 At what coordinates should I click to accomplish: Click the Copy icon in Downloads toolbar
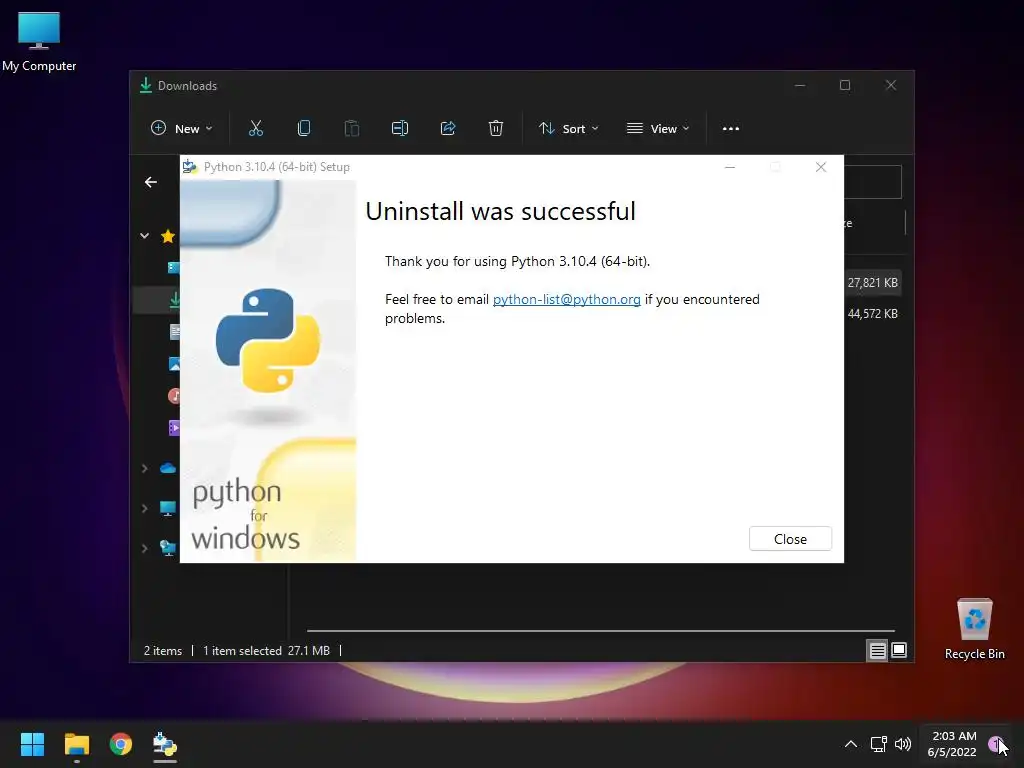(304, 129)
